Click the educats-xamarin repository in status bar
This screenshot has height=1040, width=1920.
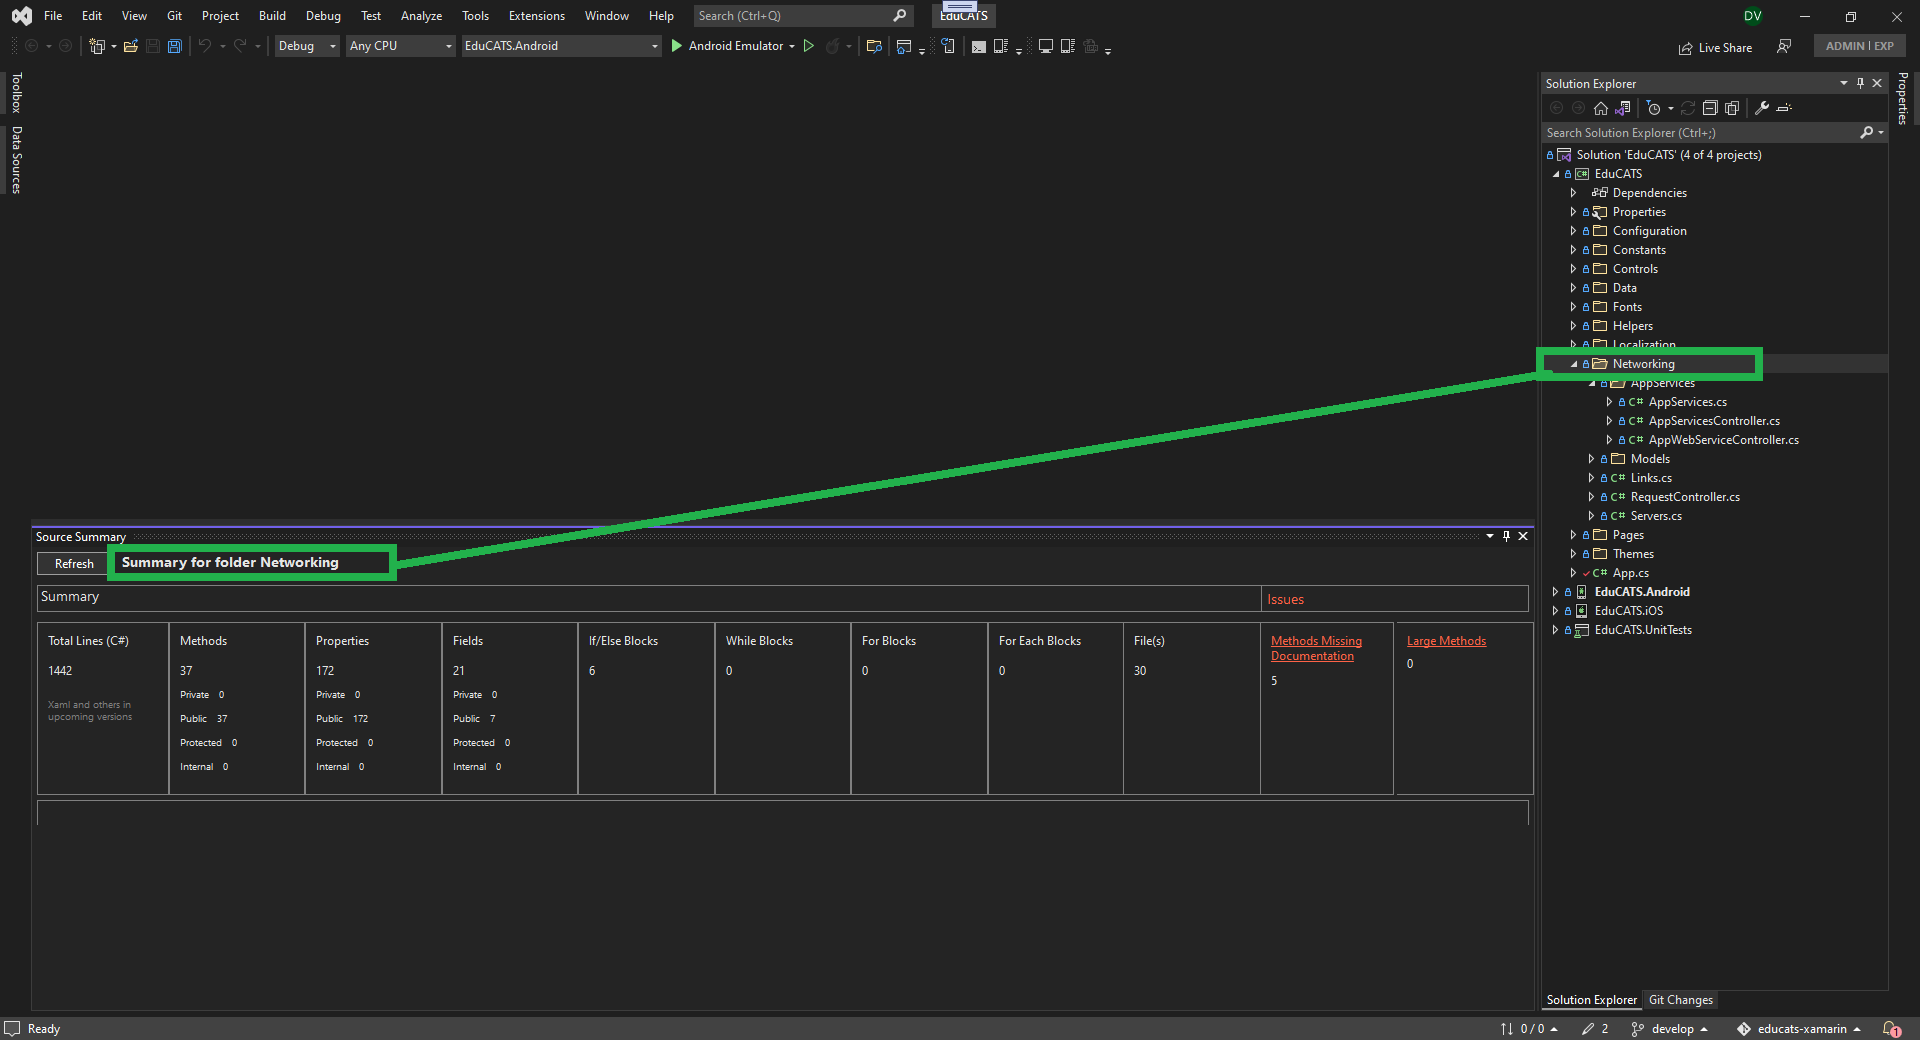pos(1800,1029)
